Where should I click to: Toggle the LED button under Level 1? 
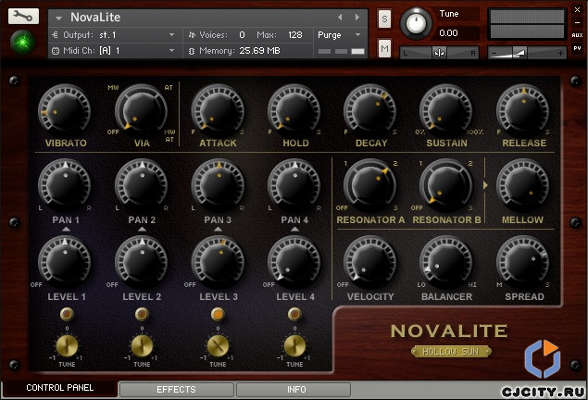tap(66, 313)
